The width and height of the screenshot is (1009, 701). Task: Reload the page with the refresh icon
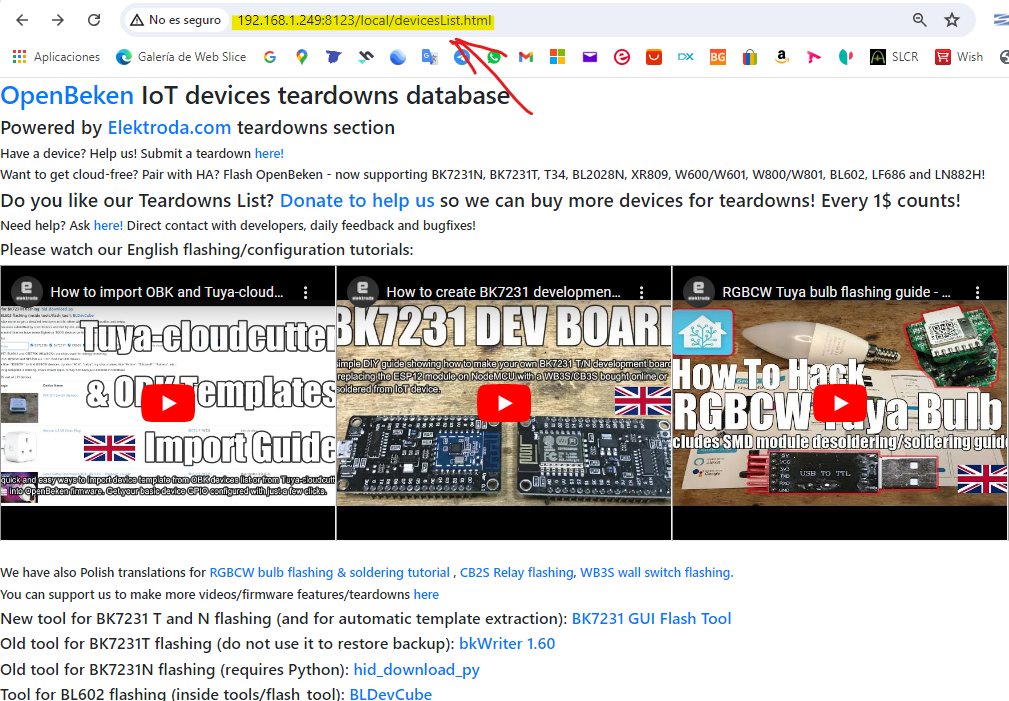(94, 20)
